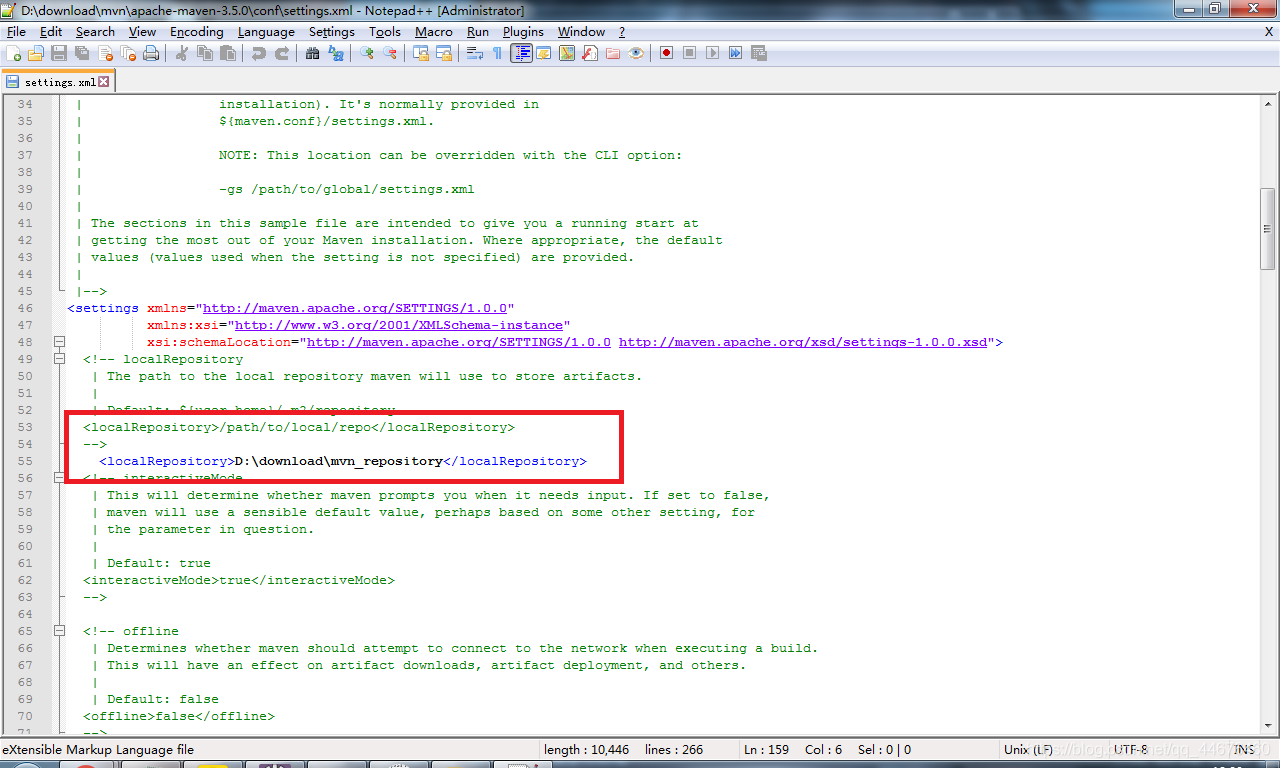Save the currently recorded macro
The height and width of the screenshot is (768, 1280).
point(757,53)
